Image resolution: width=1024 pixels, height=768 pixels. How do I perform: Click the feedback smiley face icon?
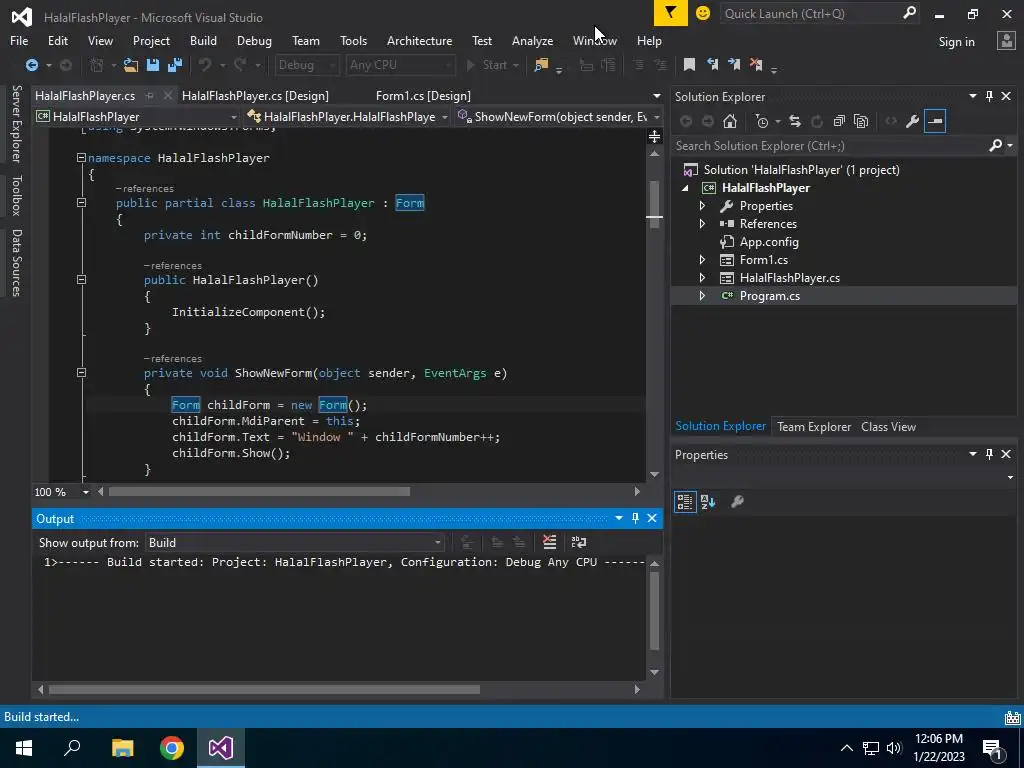coord(703,13)
